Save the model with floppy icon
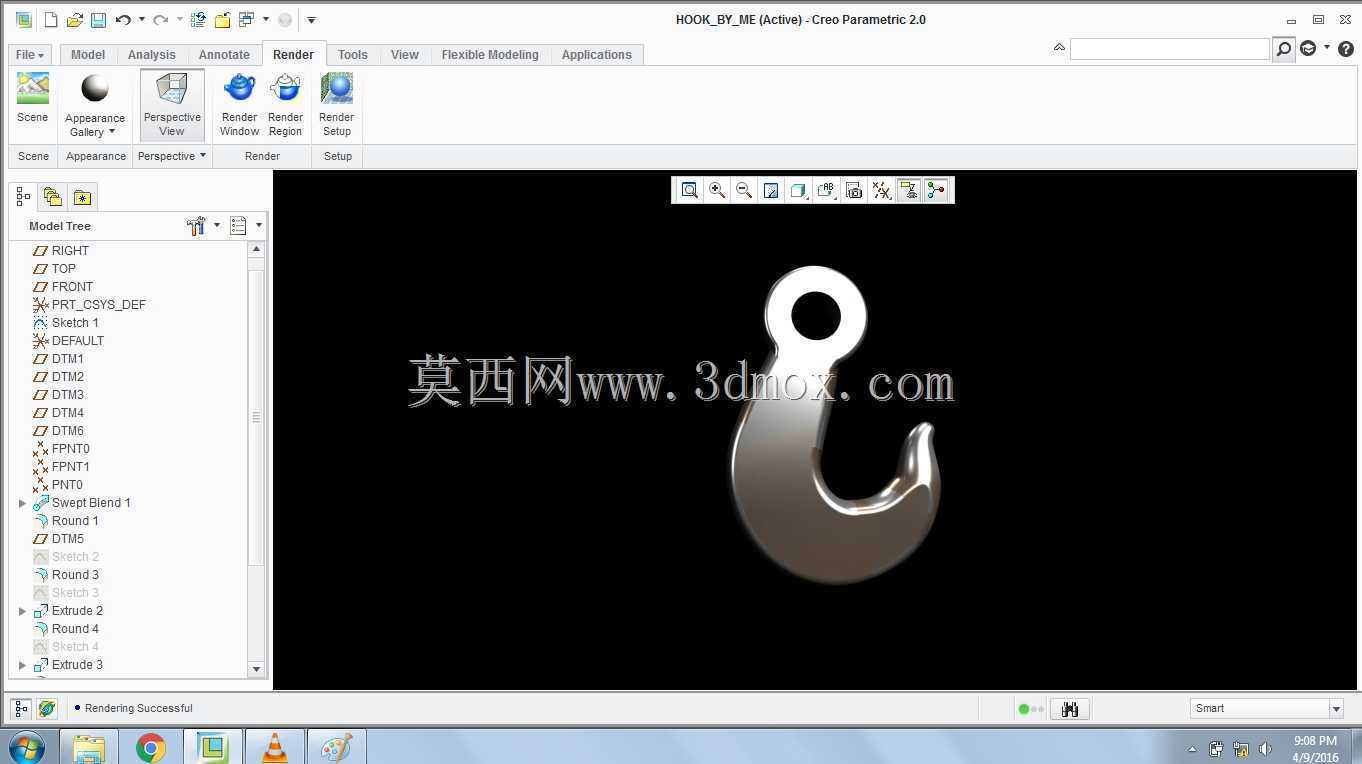Image resolution: width=1362 pixels, height=764 pixels. coord(98,20)
